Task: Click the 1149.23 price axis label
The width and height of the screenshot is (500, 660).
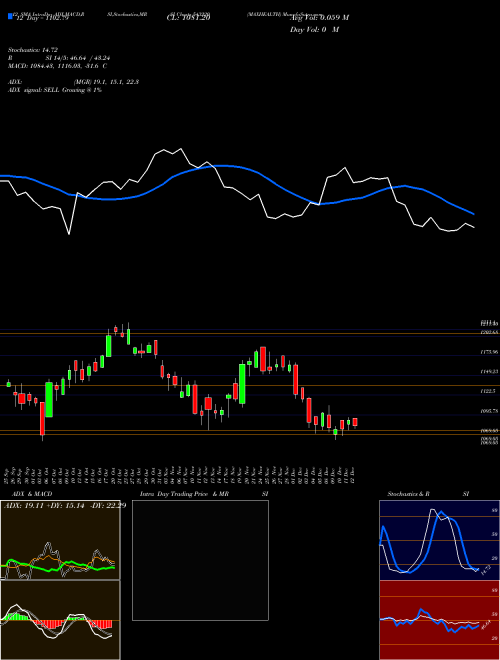Action: [489, 372]
